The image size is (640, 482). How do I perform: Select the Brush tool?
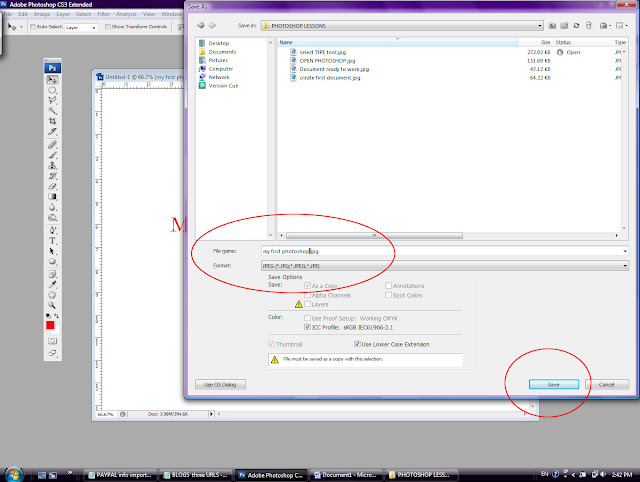(52, 155)
